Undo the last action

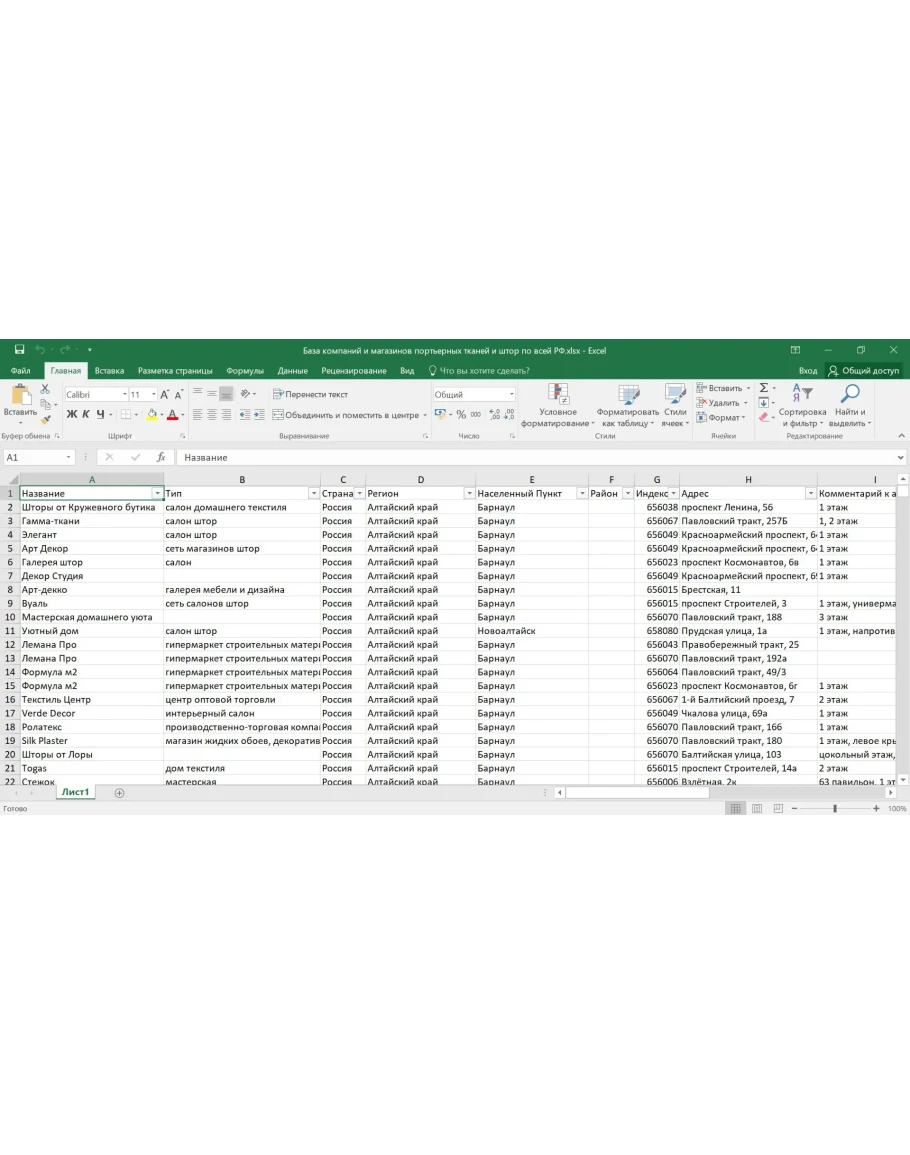(40, 350)
